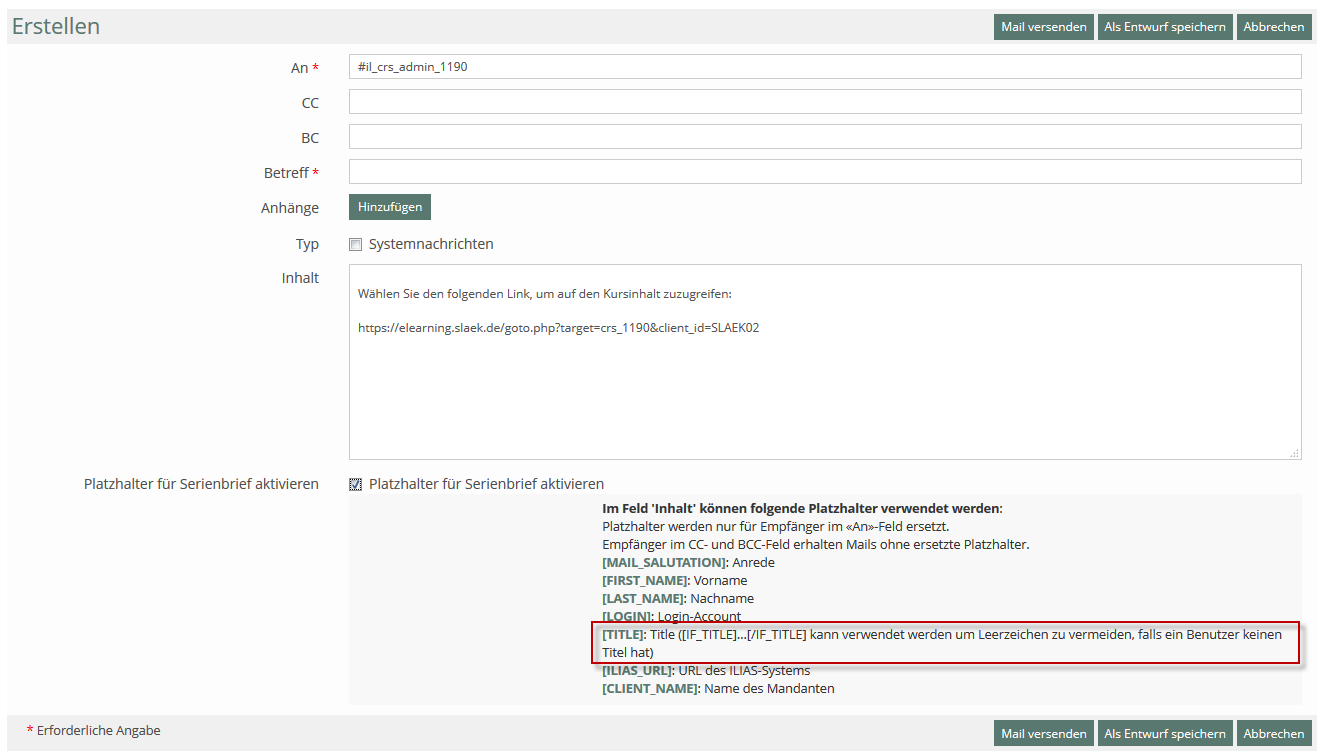Viewport: 1324px width, 754px height.
Task: Save draft using the footer Als Entwurf speichern
Action: click(1164, 734)
